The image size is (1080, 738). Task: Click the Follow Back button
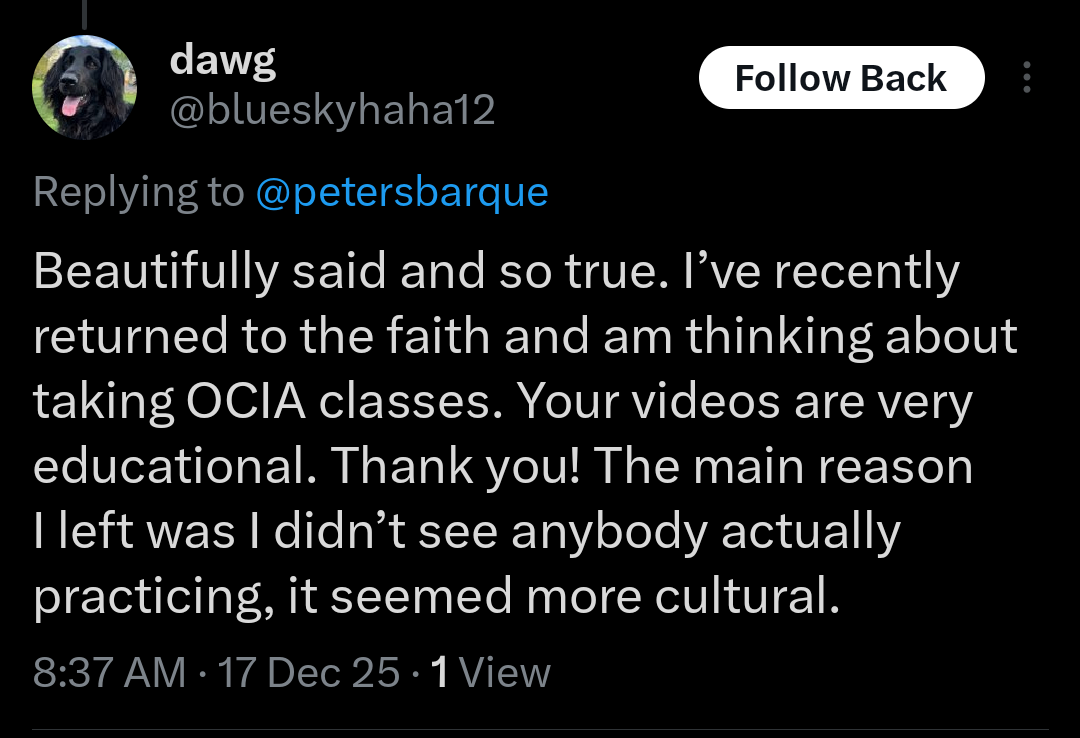(x=840, y=78)
